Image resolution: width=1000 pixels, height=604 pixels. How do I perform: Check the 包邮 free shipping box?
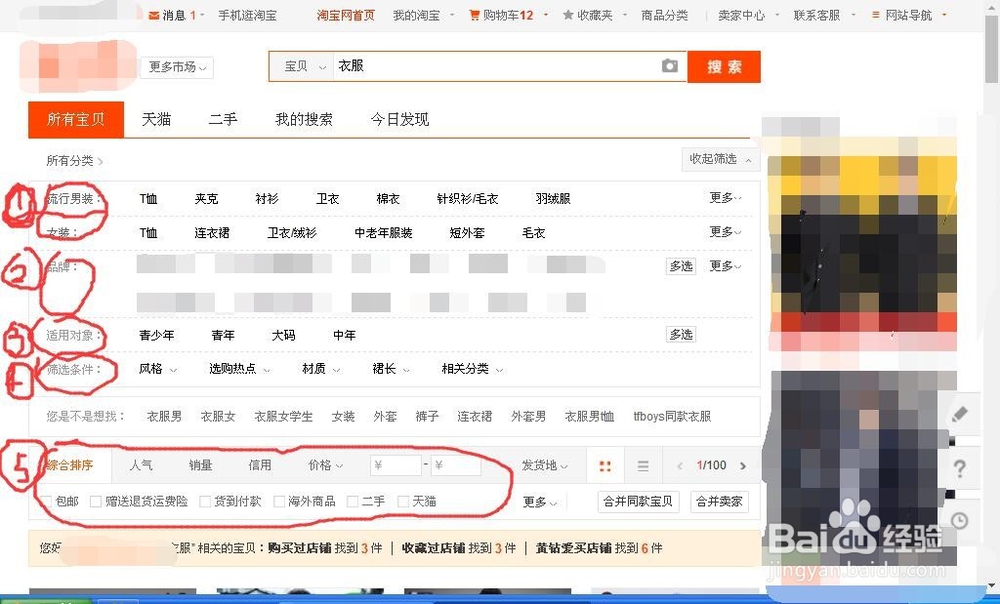[x=46, y=502]
